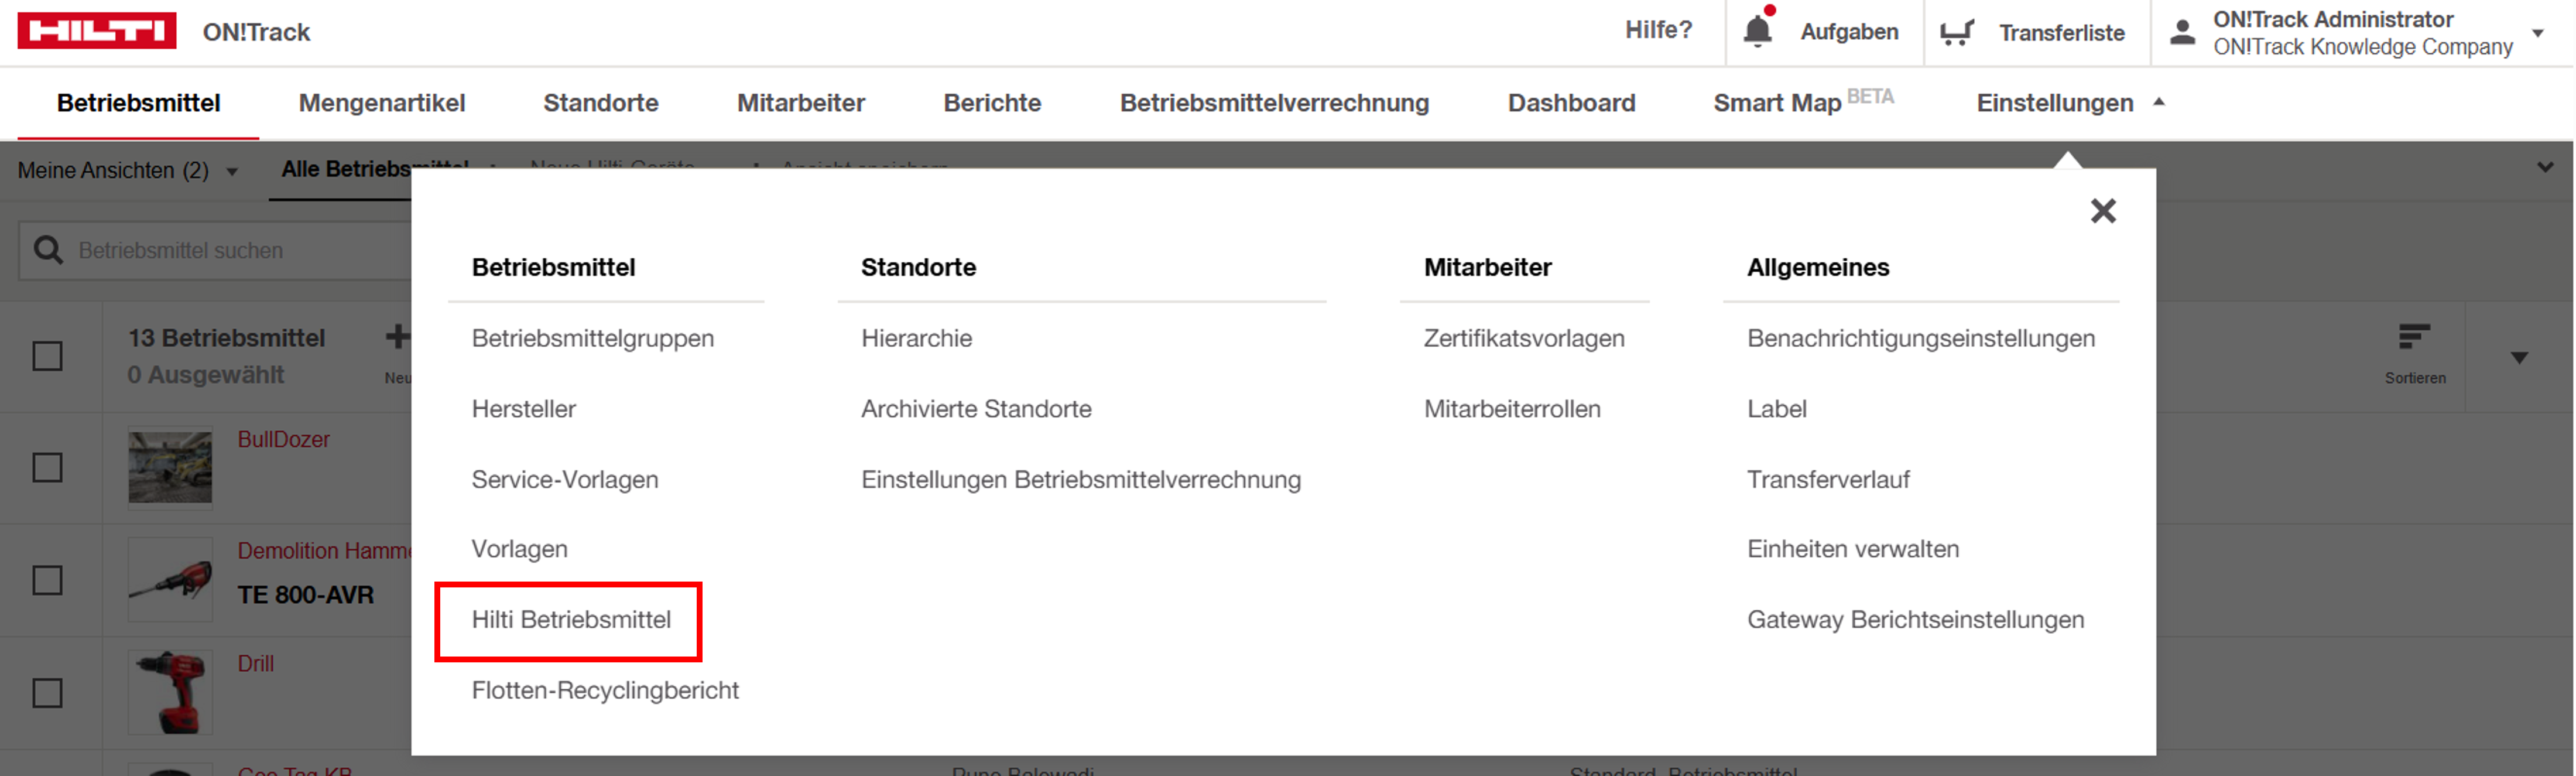Open the Standorte tab
The width and height of the screenshot is (2576, 776).
(601, 103)
